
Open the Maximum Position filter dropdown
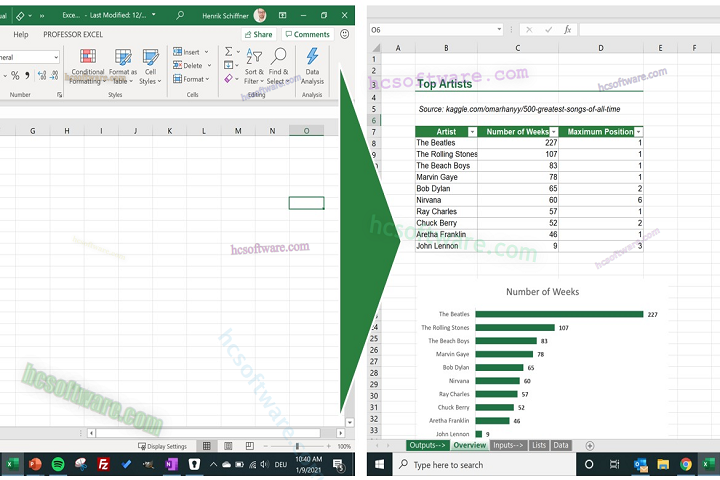click(638, 132)
